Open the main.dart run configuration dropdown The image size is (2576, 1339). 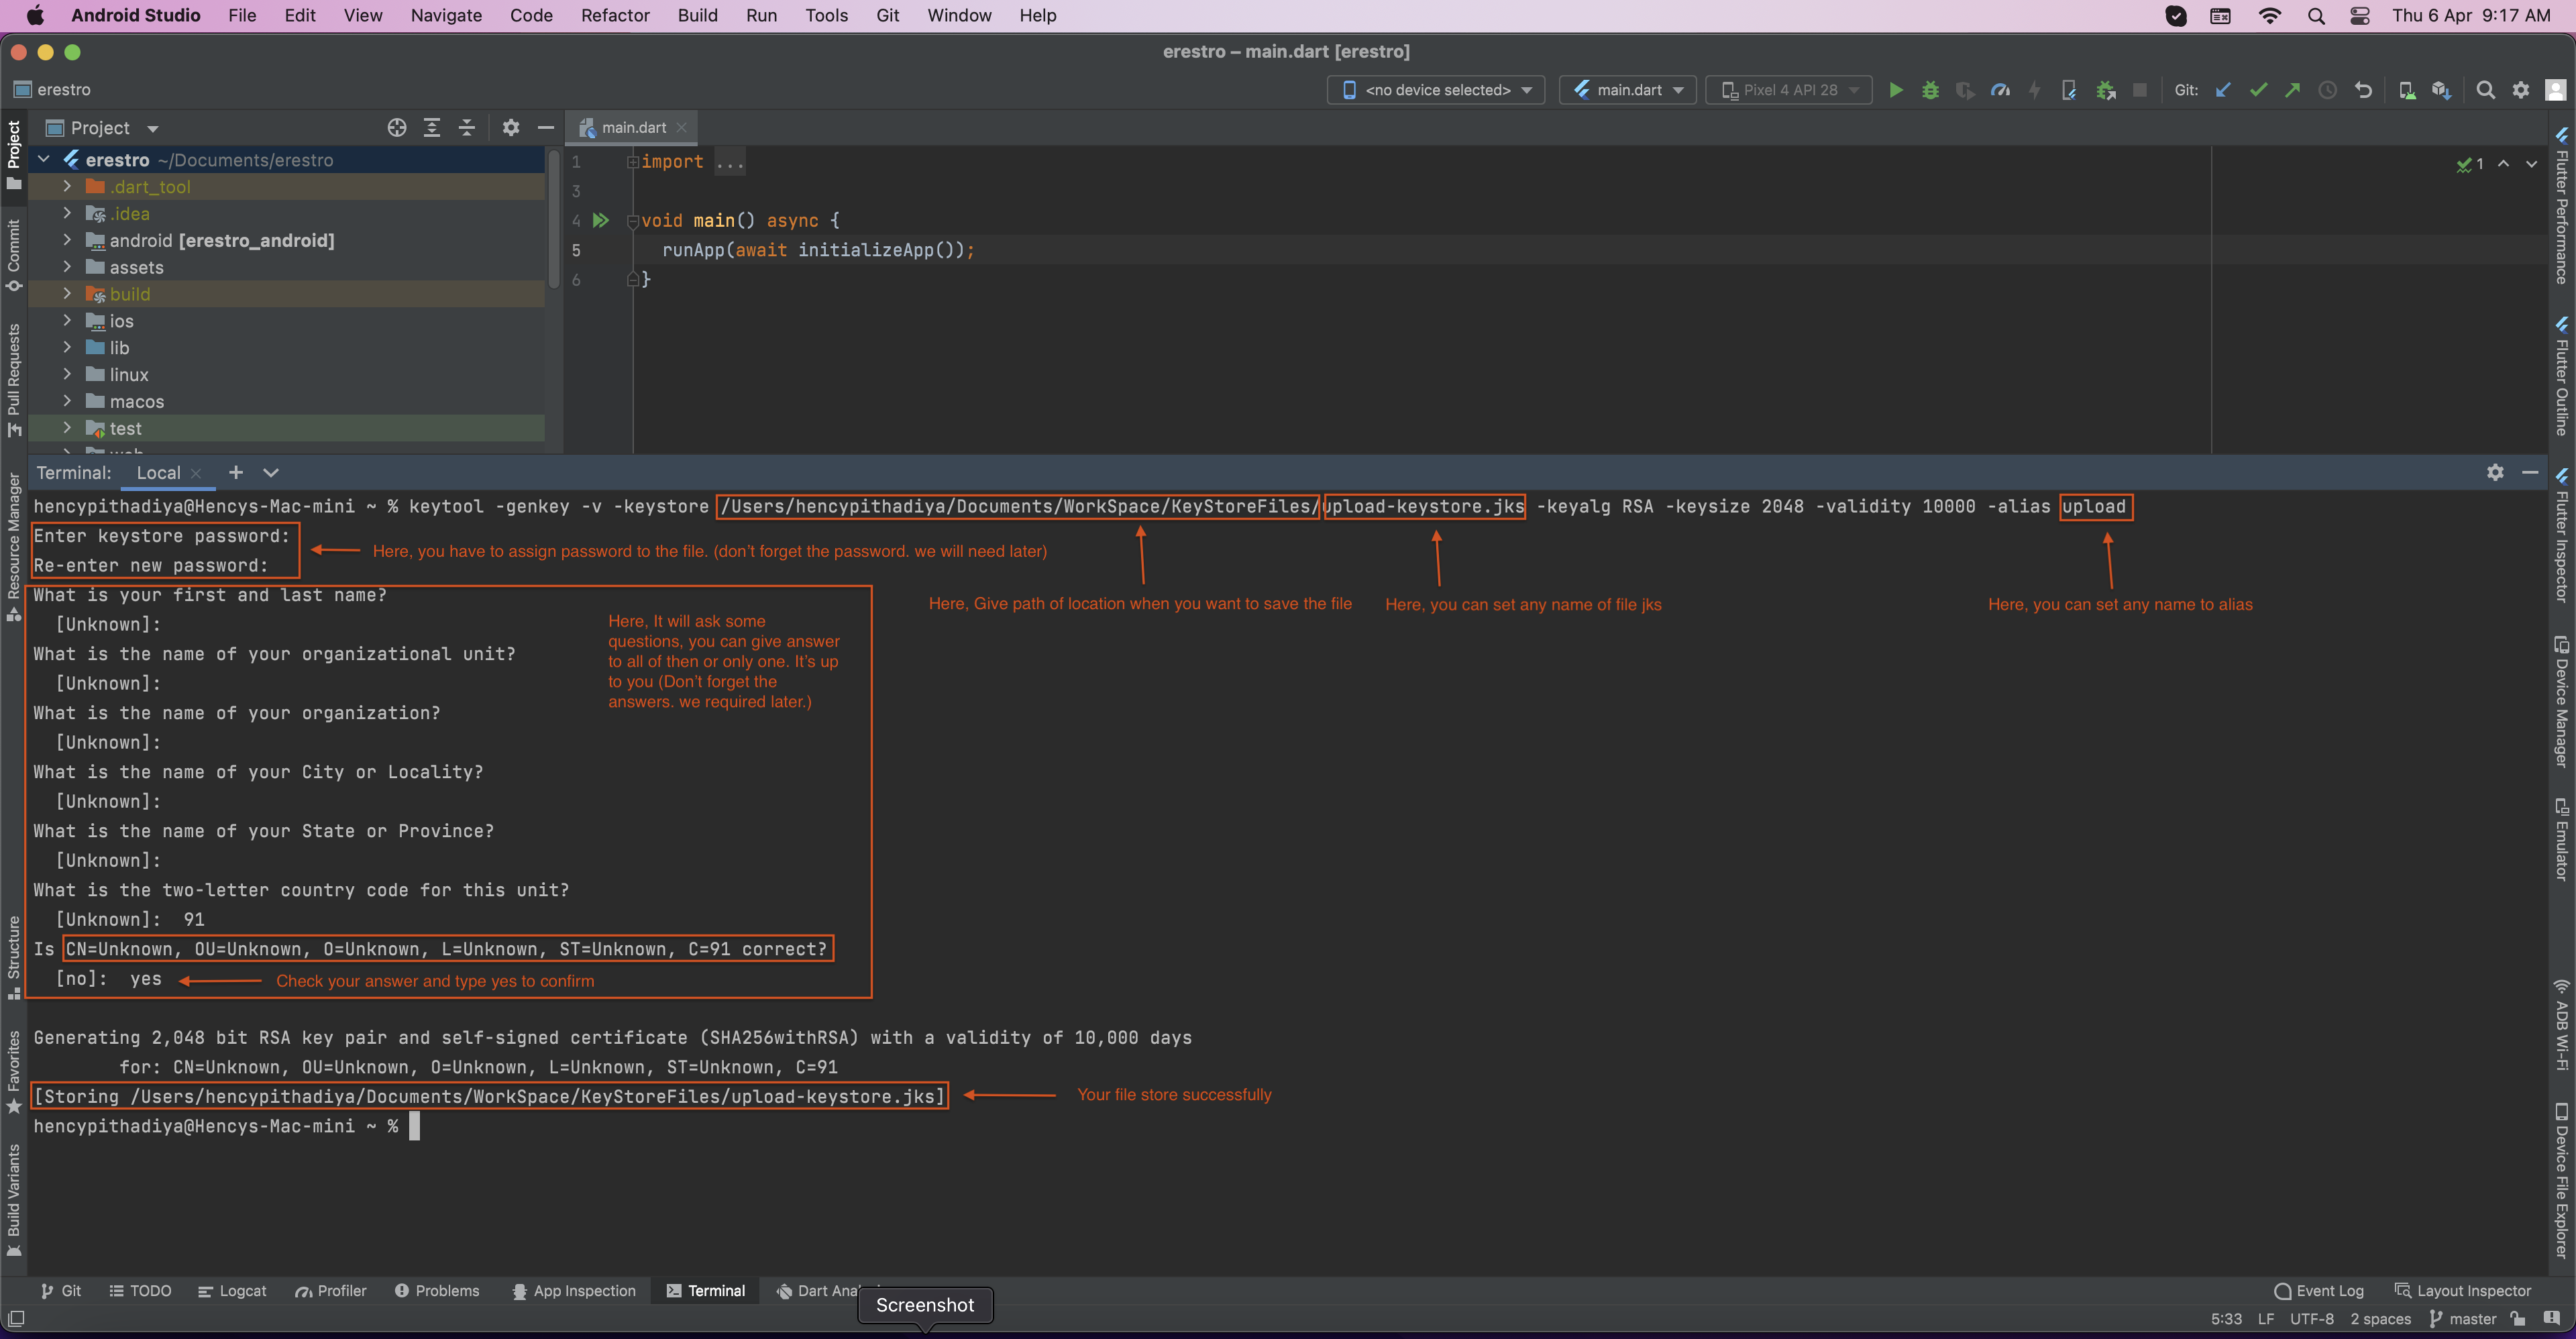1628,90
